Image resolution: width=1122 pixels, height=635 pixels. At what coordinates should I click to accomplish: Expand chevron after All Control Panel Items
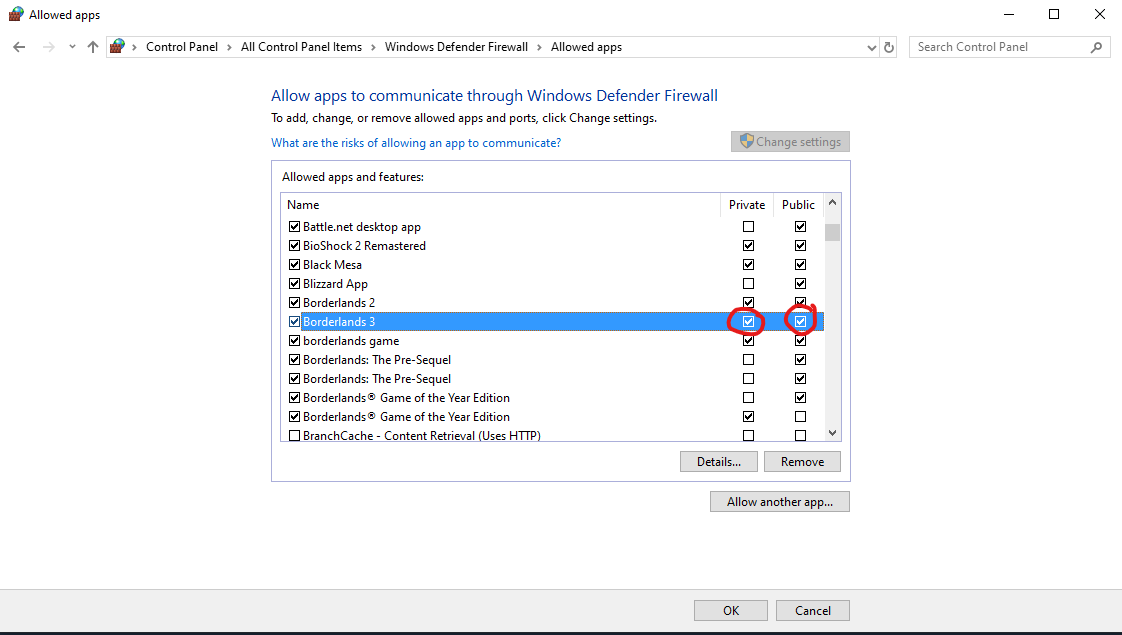pos(373,47)
